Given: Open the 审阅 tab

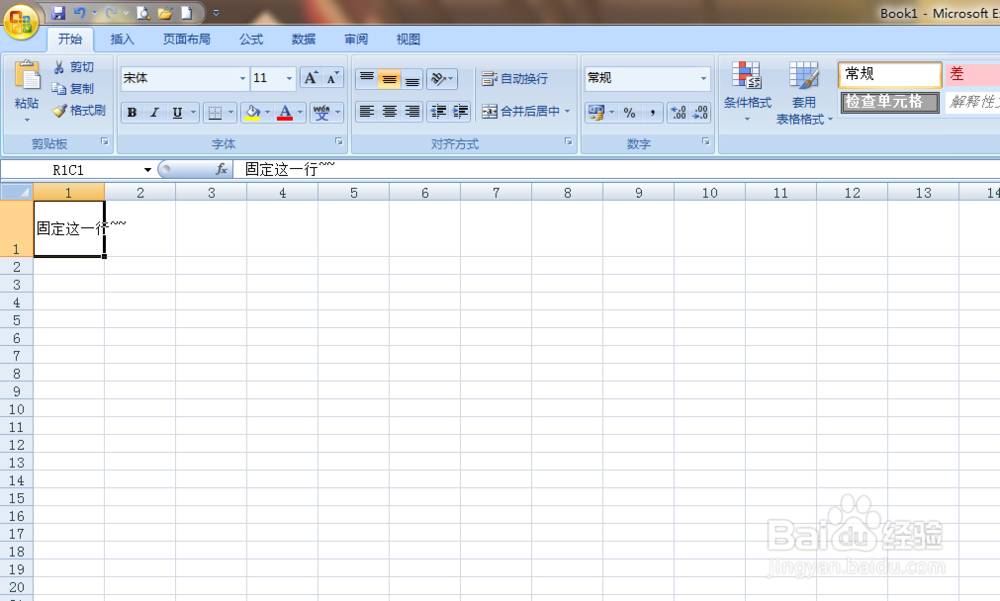Looking at the screenshot, I should pos(356,40).
